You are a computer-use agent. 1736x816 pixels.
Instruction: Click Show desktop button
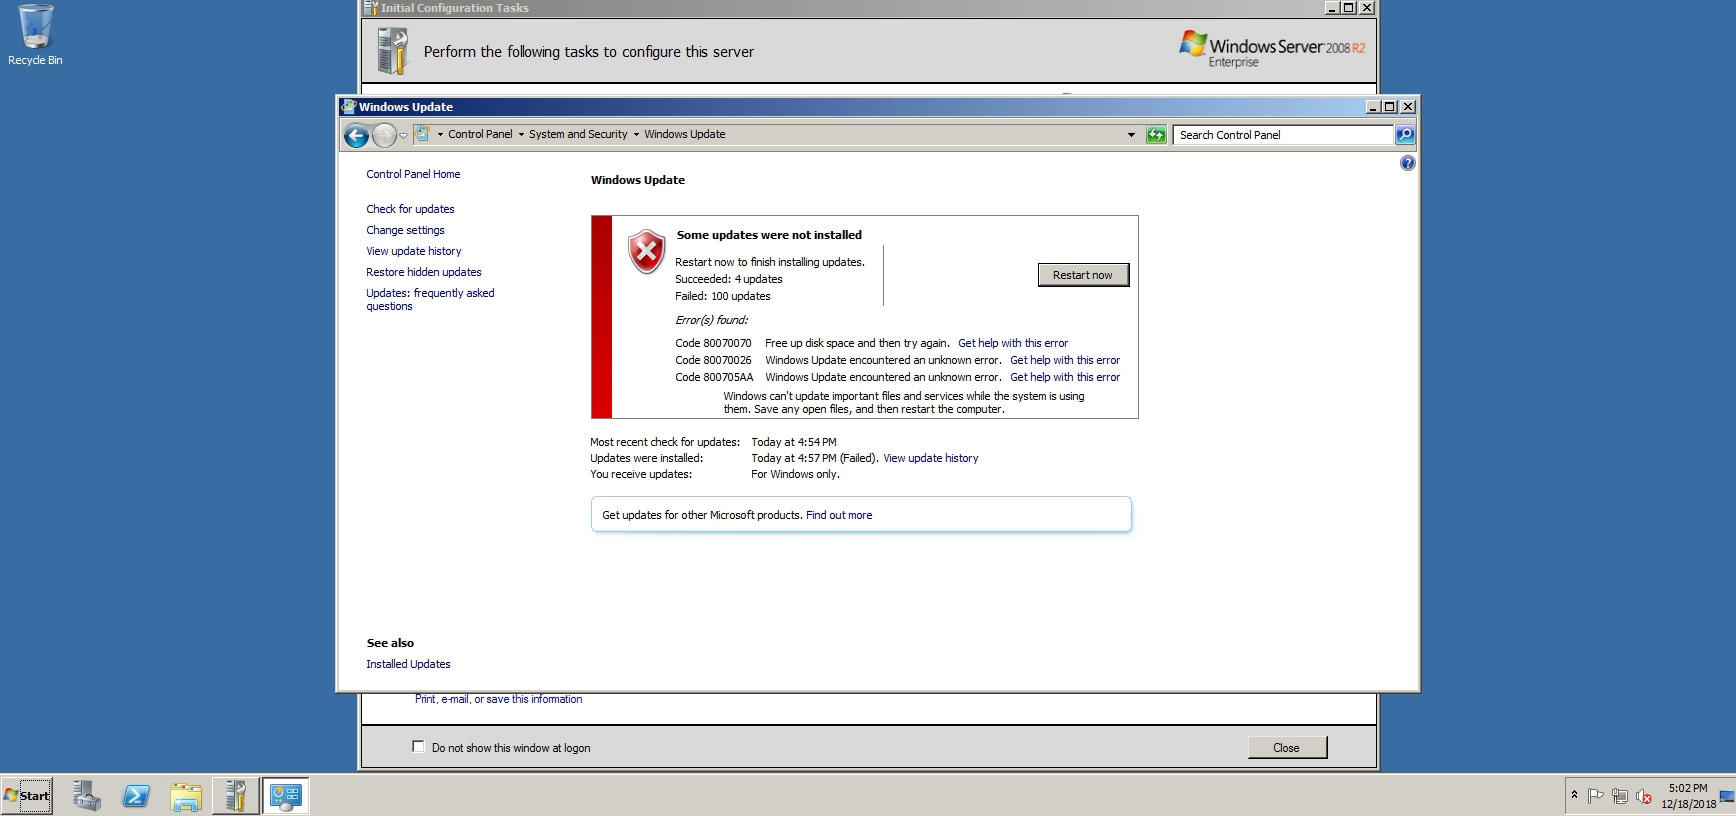click(x=1727, y=796)
